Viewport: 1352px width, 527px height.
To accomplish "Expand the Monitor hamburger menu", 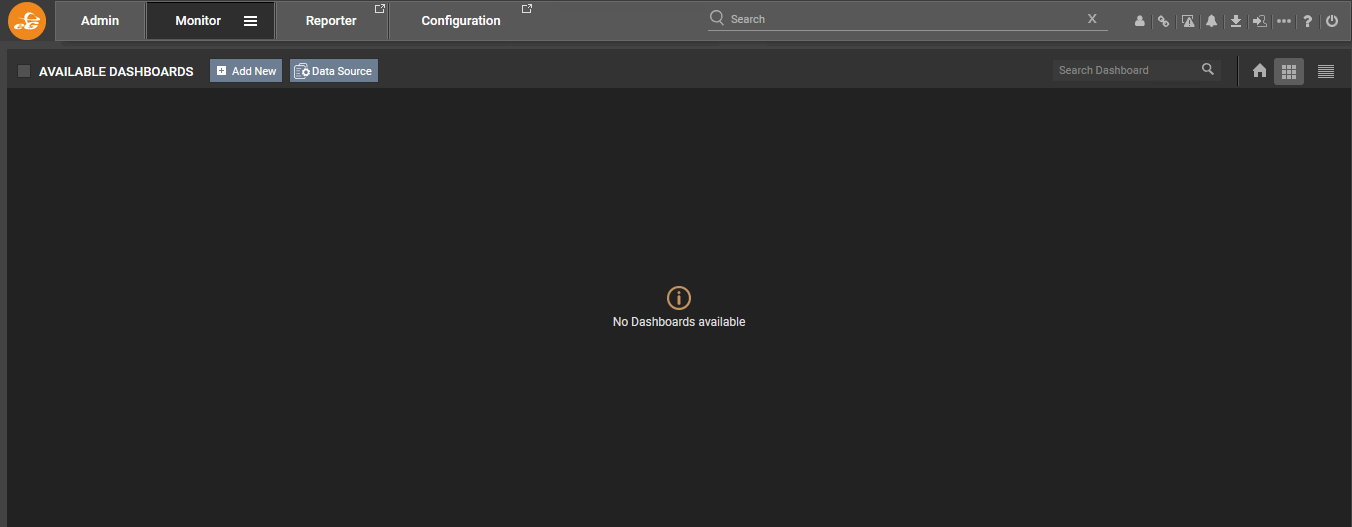I will (x=251, y=21).
